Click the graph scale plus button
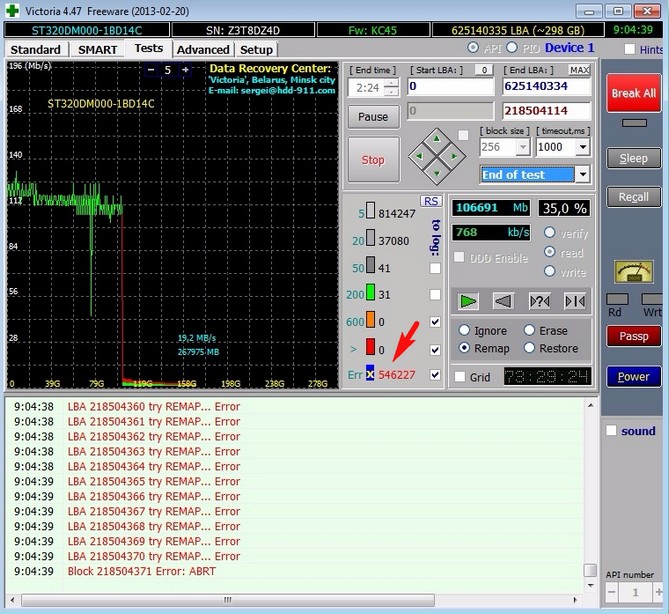The image size is (669, 614). click(185, 70)
